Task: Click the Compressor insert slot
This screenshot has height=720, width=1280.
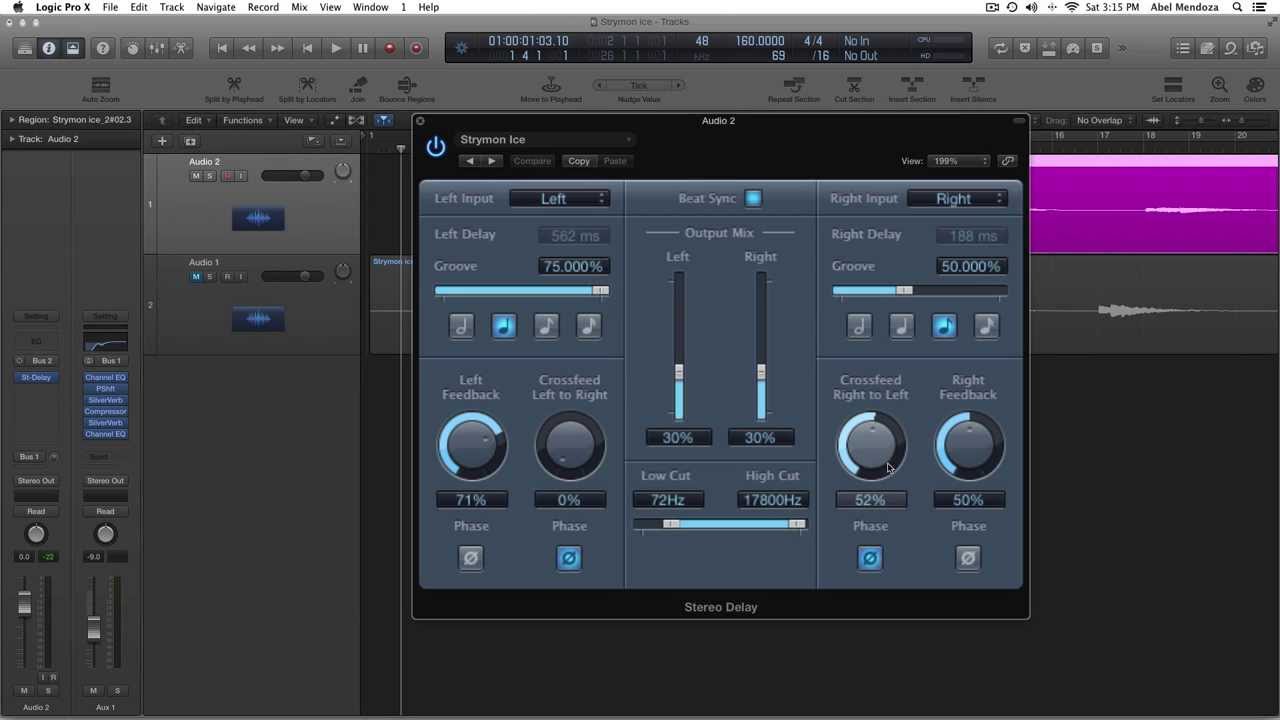Action: (105, 411)
